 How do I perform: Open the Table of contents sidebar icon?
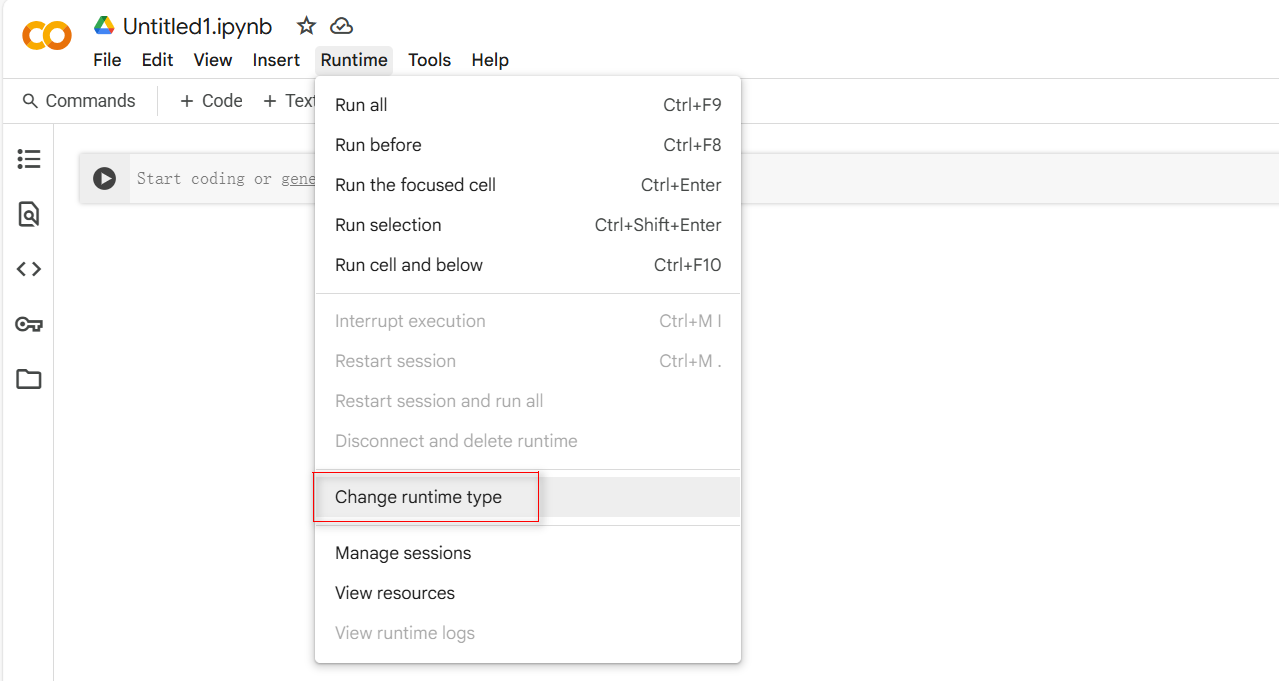(x=29, y=159)
